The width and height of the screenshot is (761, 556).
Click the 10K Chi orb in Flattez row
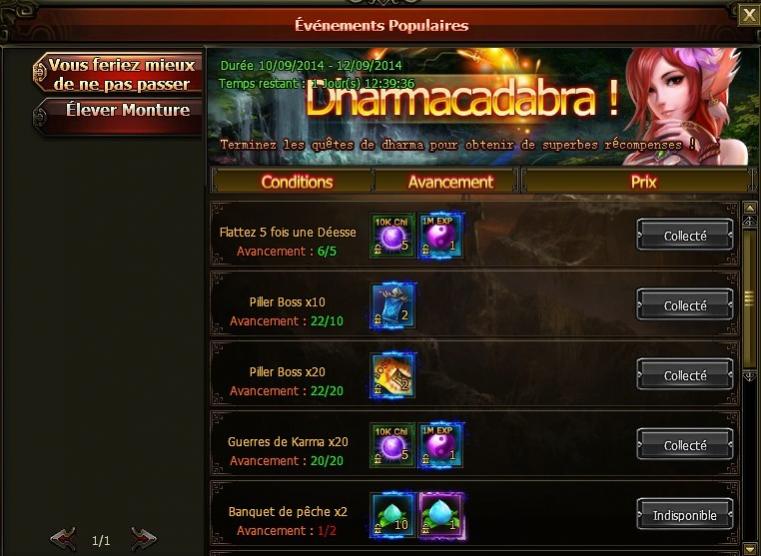point(392,235)
